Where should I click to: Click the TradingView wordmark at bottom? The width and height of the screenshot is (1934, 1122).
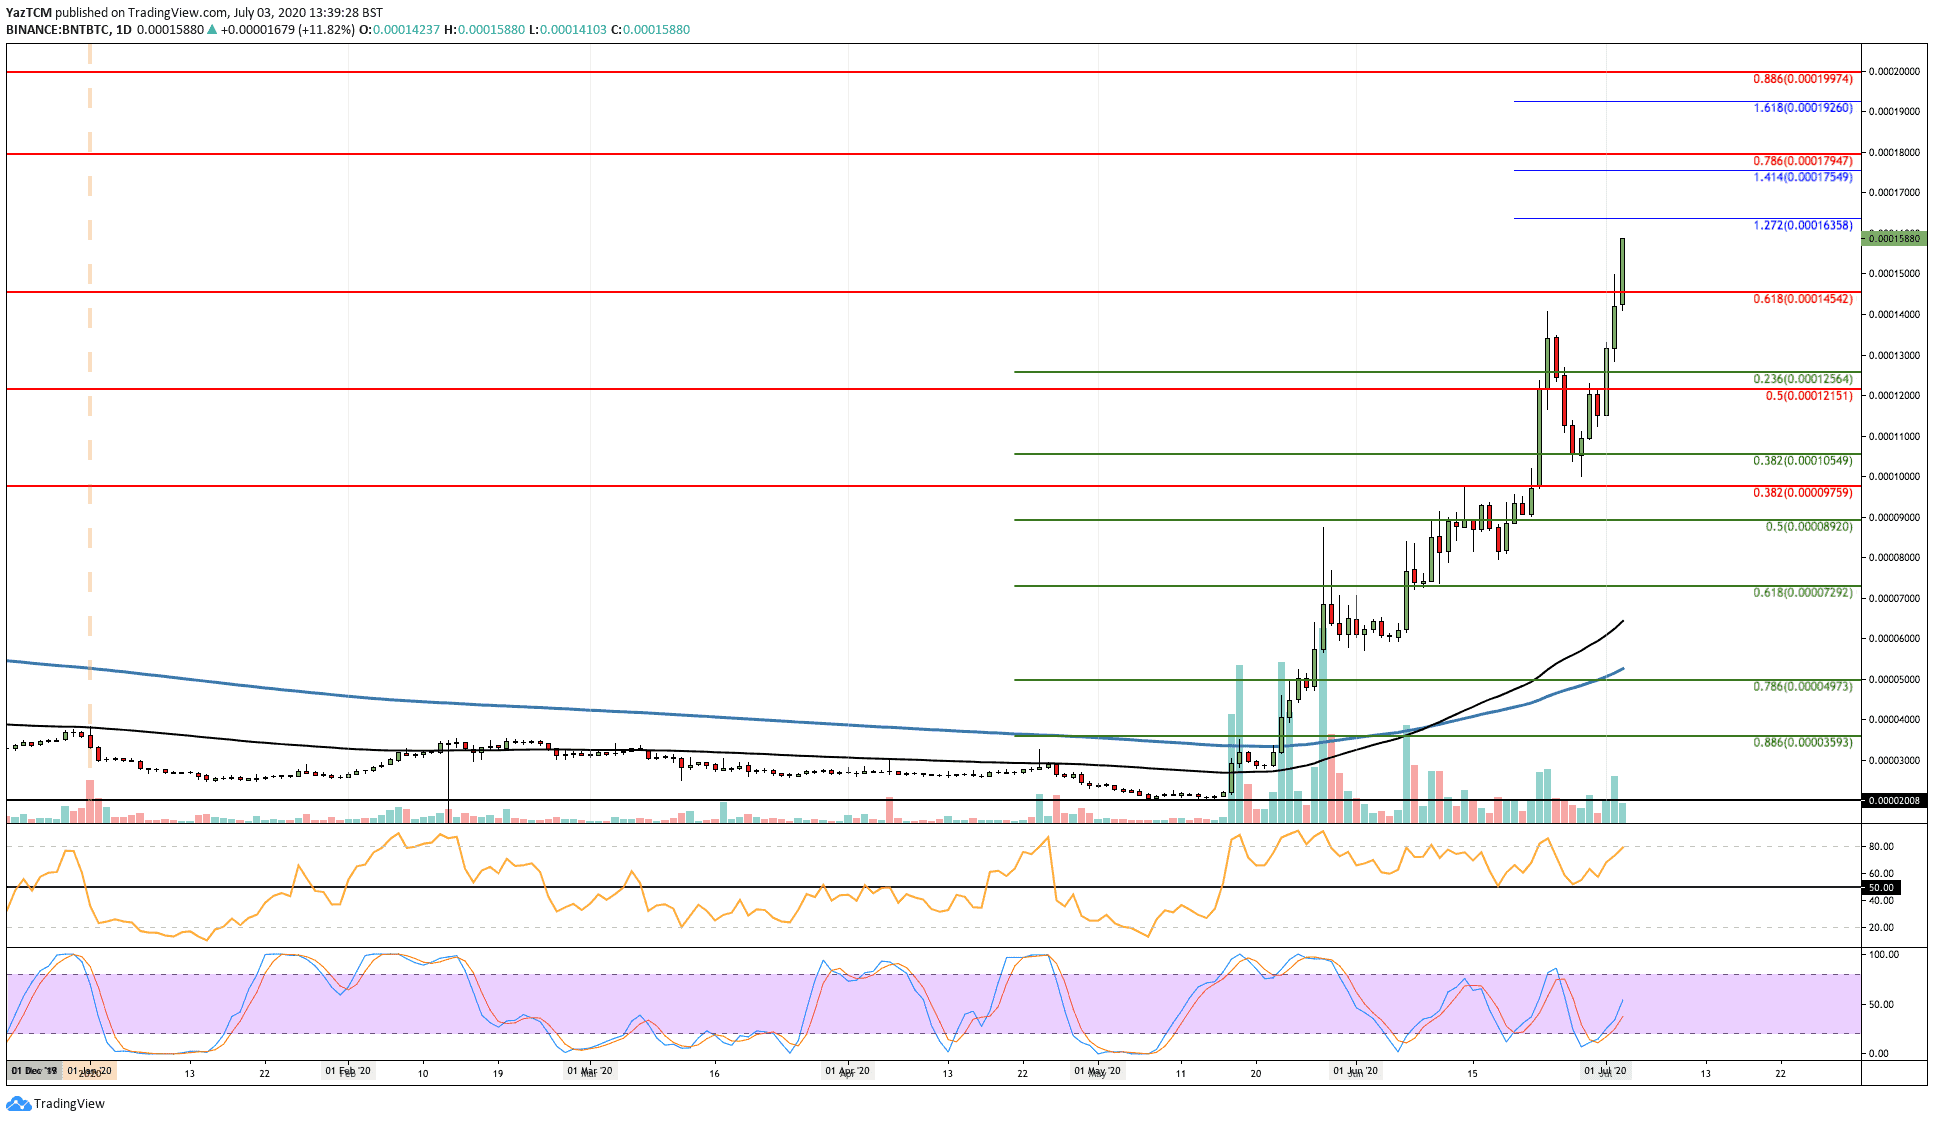[69, 1104]
